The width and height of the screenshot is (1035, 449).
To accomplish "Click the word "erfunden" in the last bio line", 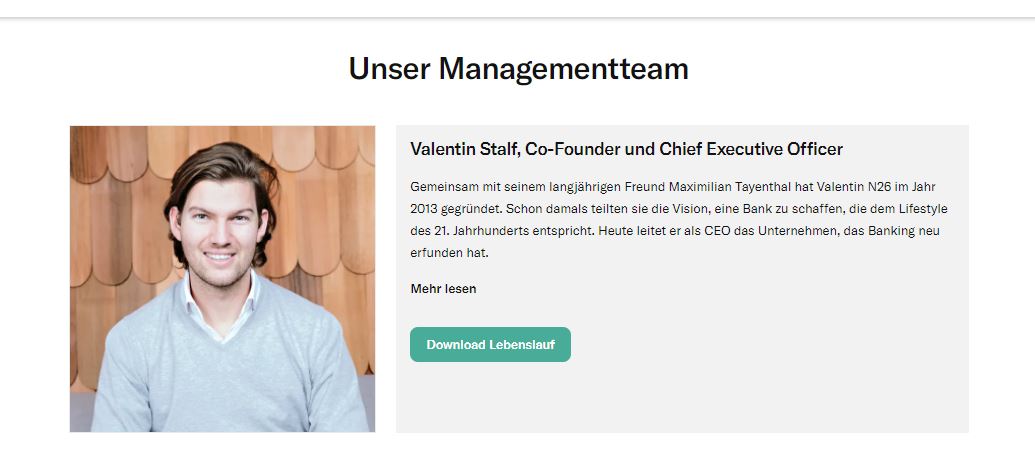I will [x=435, y=253].
